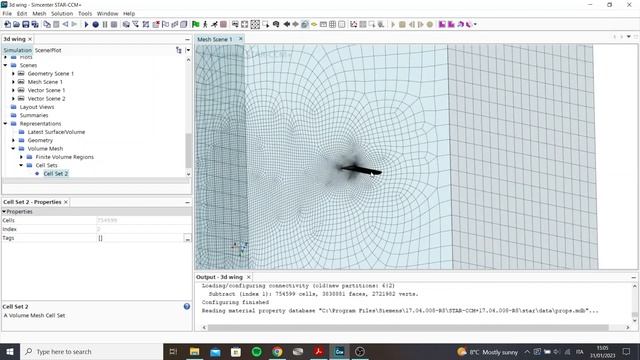The image size is (640, 360).
Task: Click the red-marked Clear Generated Meshes icon
Action: pos(156,24)
